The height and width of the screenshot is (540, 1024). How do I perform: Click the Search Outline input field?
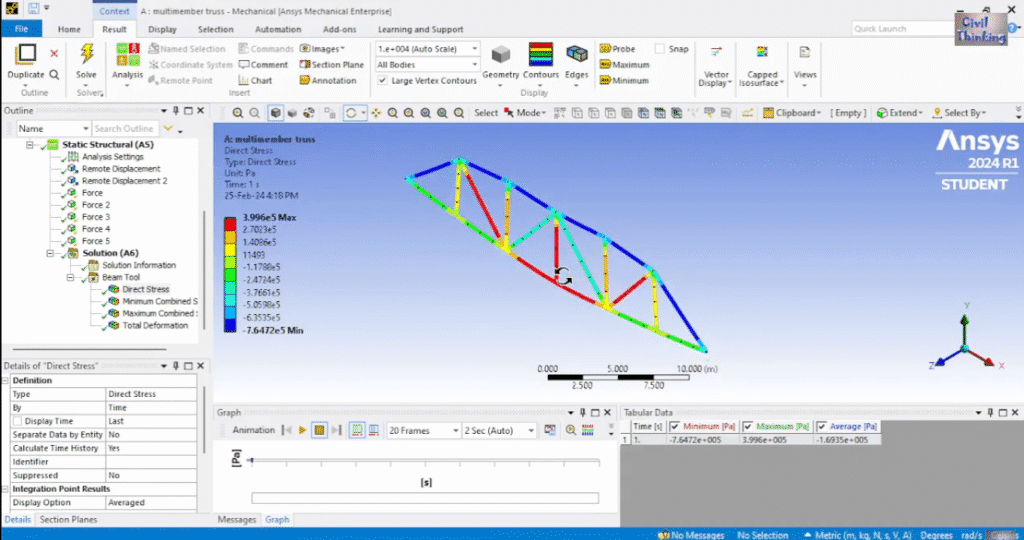click(124, 129)
